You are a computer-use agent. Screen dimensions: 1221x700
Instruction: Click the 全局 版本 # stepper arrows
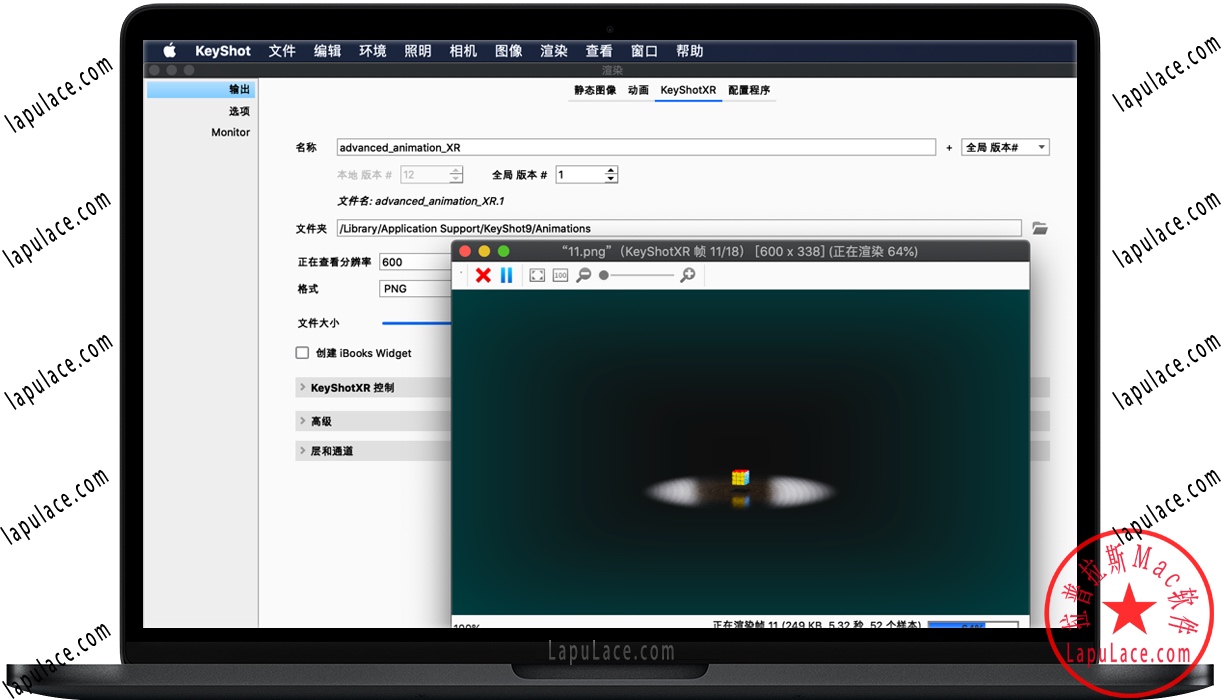pyautogui.click(x=611, y=175)
